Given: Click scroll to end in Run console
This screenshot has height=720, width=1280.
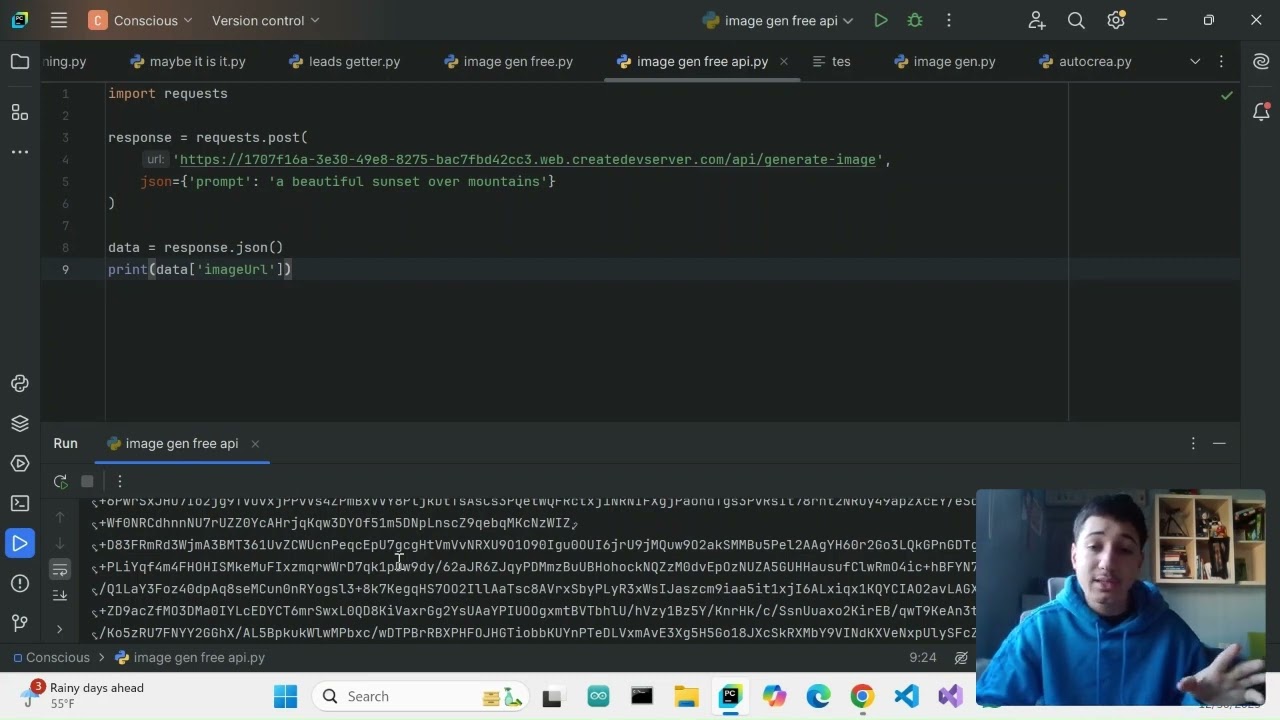Looking at the screenshot, I should click(x=60, y=595).
